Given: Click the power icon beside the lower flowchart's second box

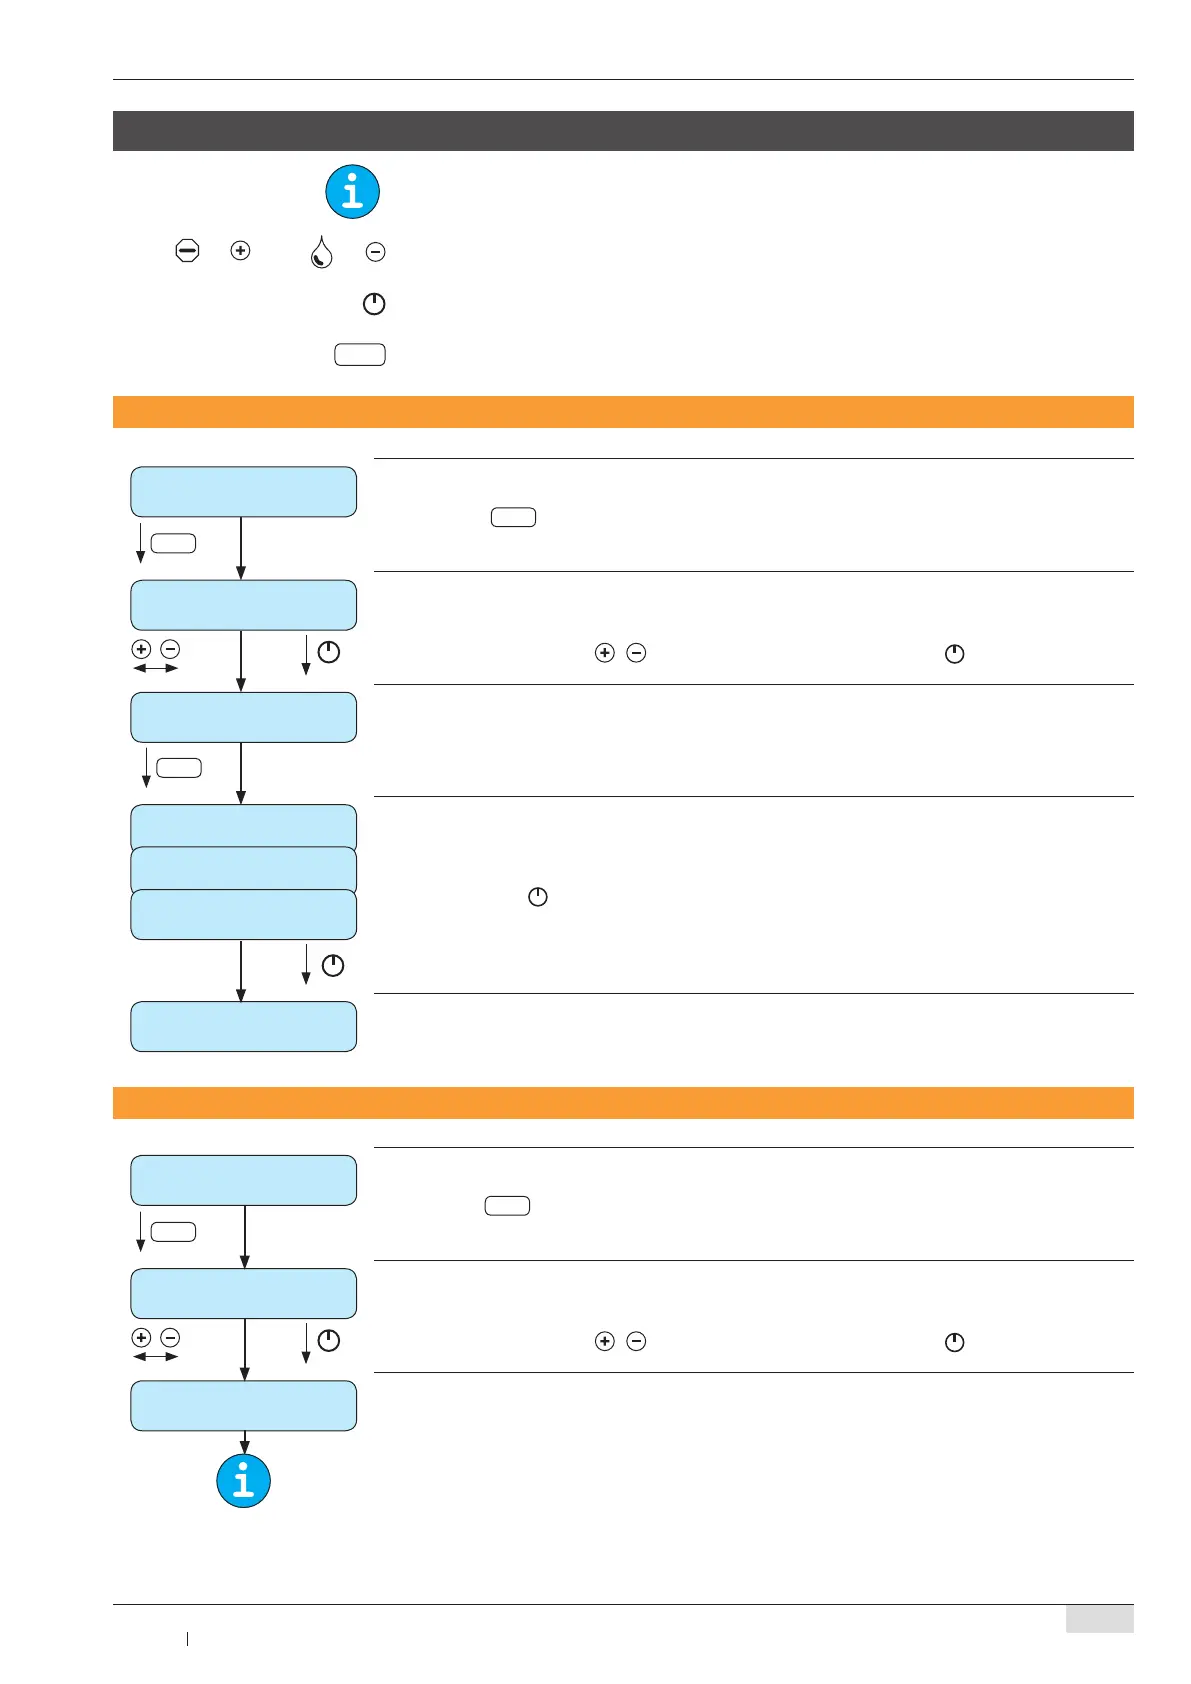Looking at the screenshot, I should (328, 1341).
